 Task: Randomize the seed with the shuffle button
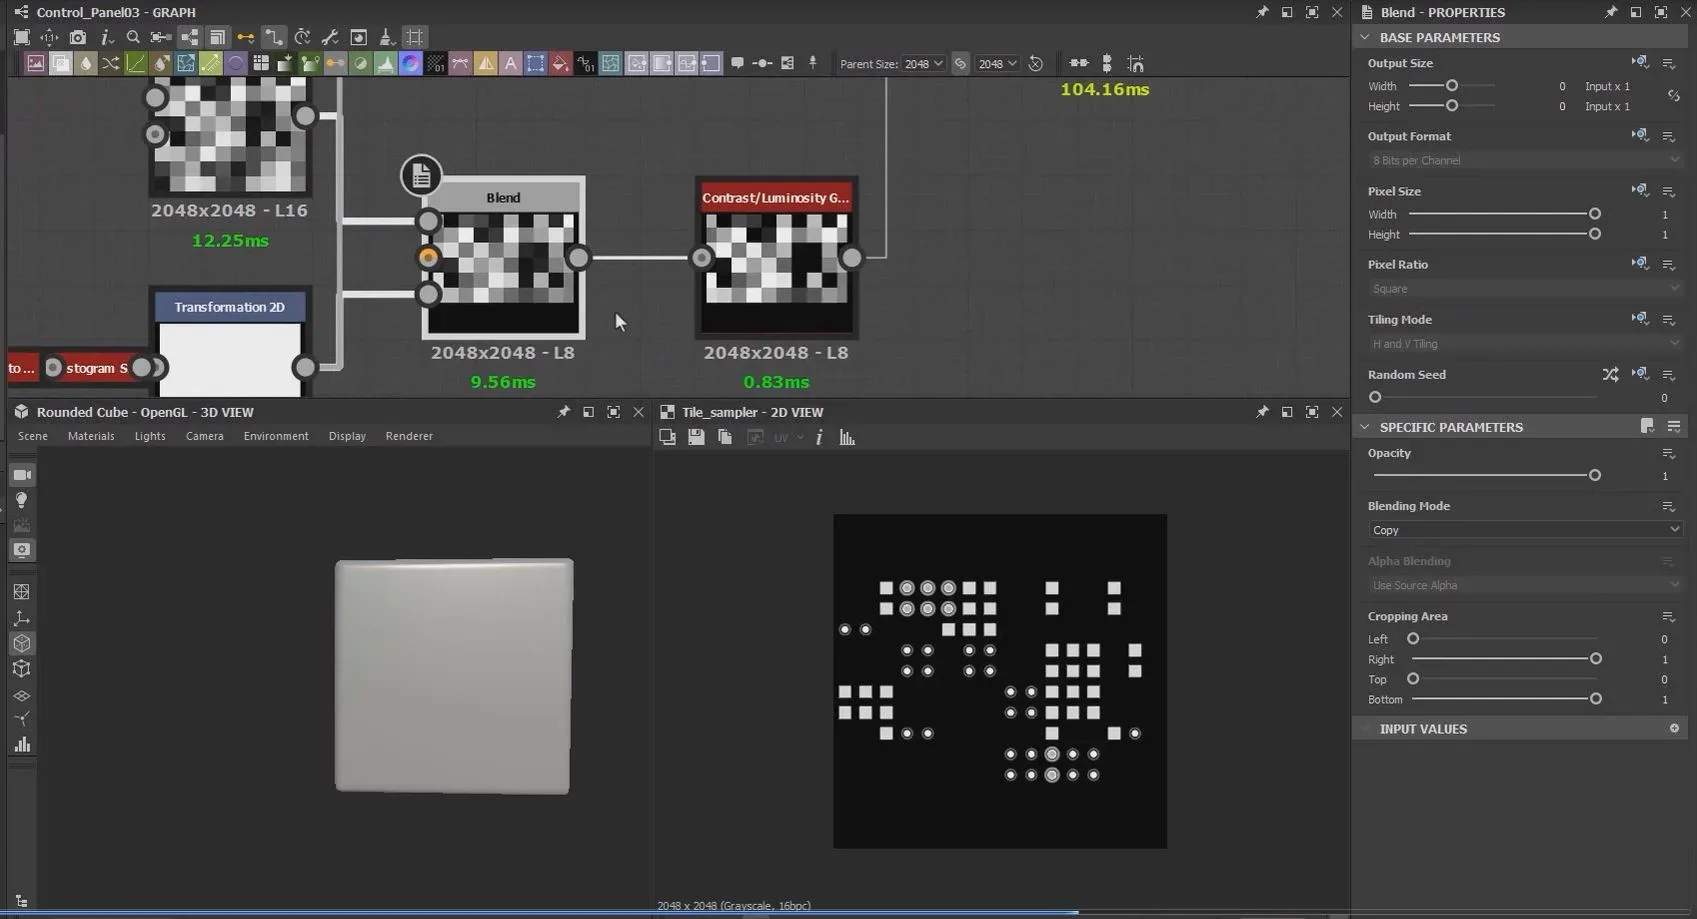tap(1610, 374)
